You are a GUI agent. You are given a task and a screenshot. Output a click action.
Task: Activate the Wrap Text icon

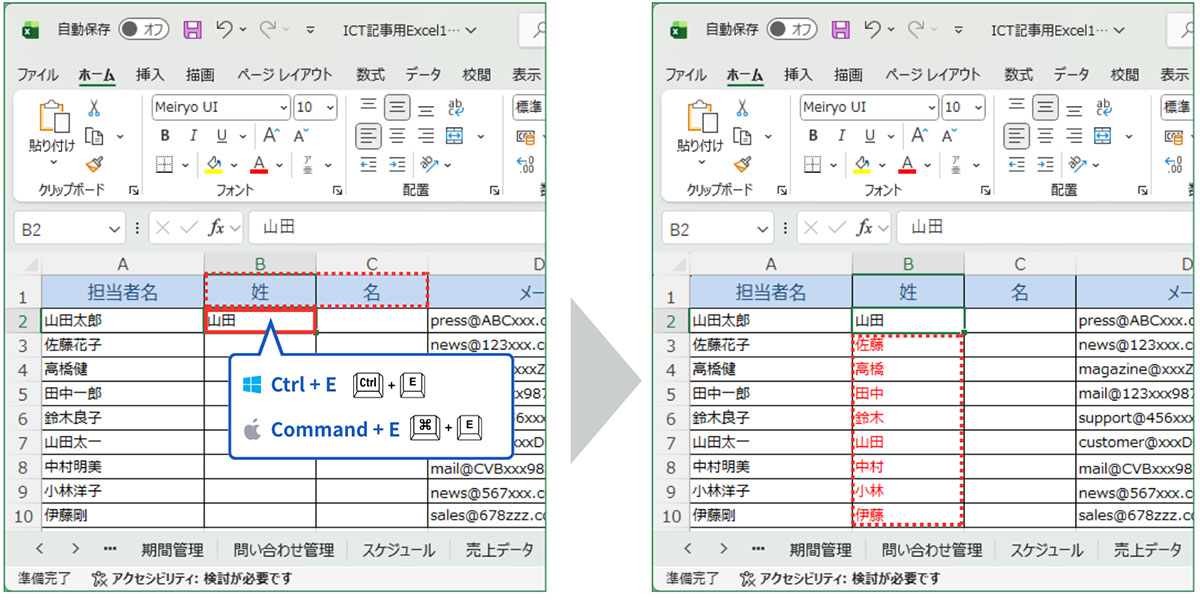pos(455,107)
